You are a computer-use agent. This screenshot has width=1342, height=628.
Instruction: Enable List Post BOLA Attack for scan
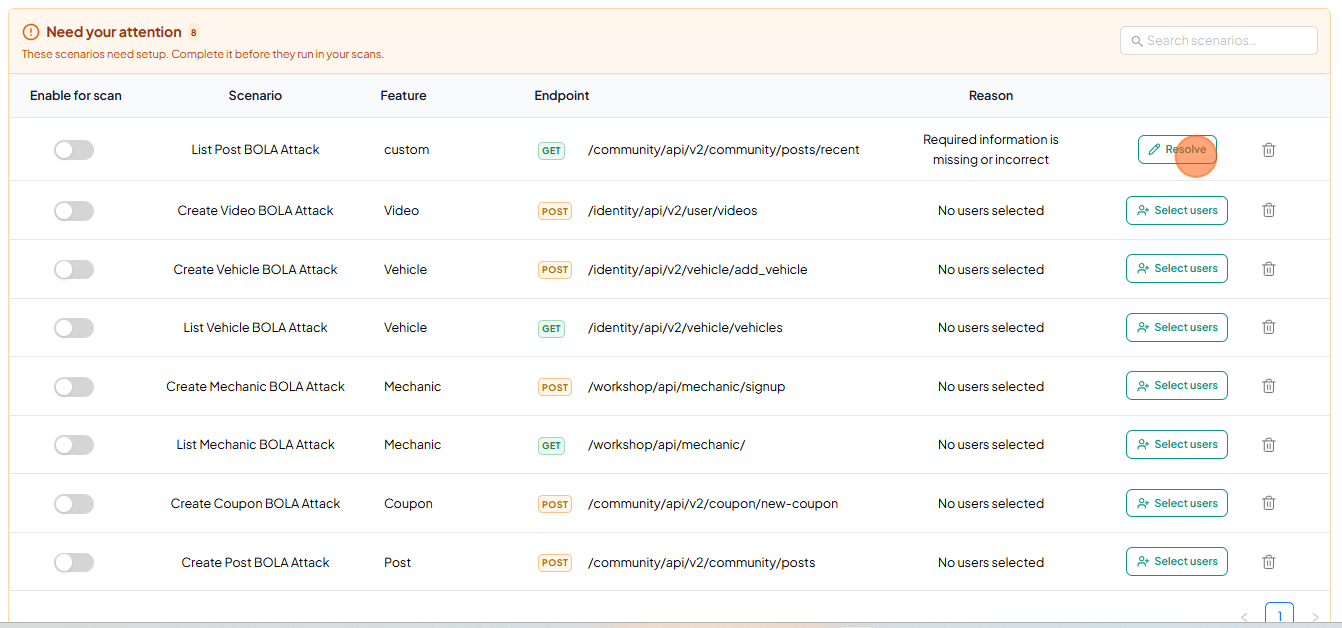74,150
